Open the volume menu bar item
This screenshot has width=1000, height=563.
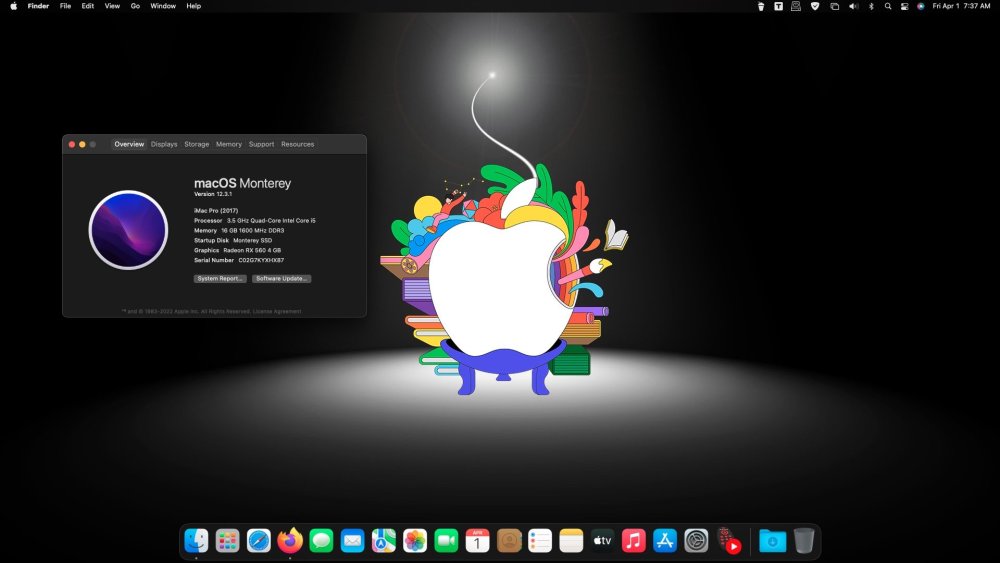click(853, 6)
